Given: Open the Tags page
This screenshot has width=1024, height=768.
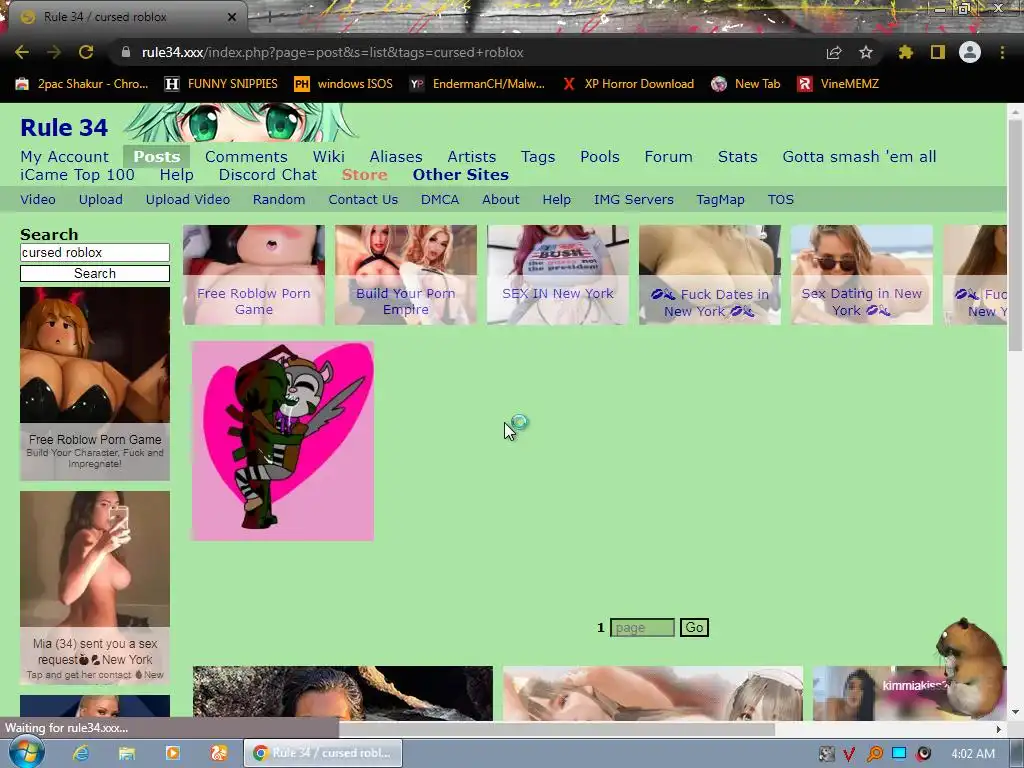Looking at the screenshot, I should click(538, 157).
